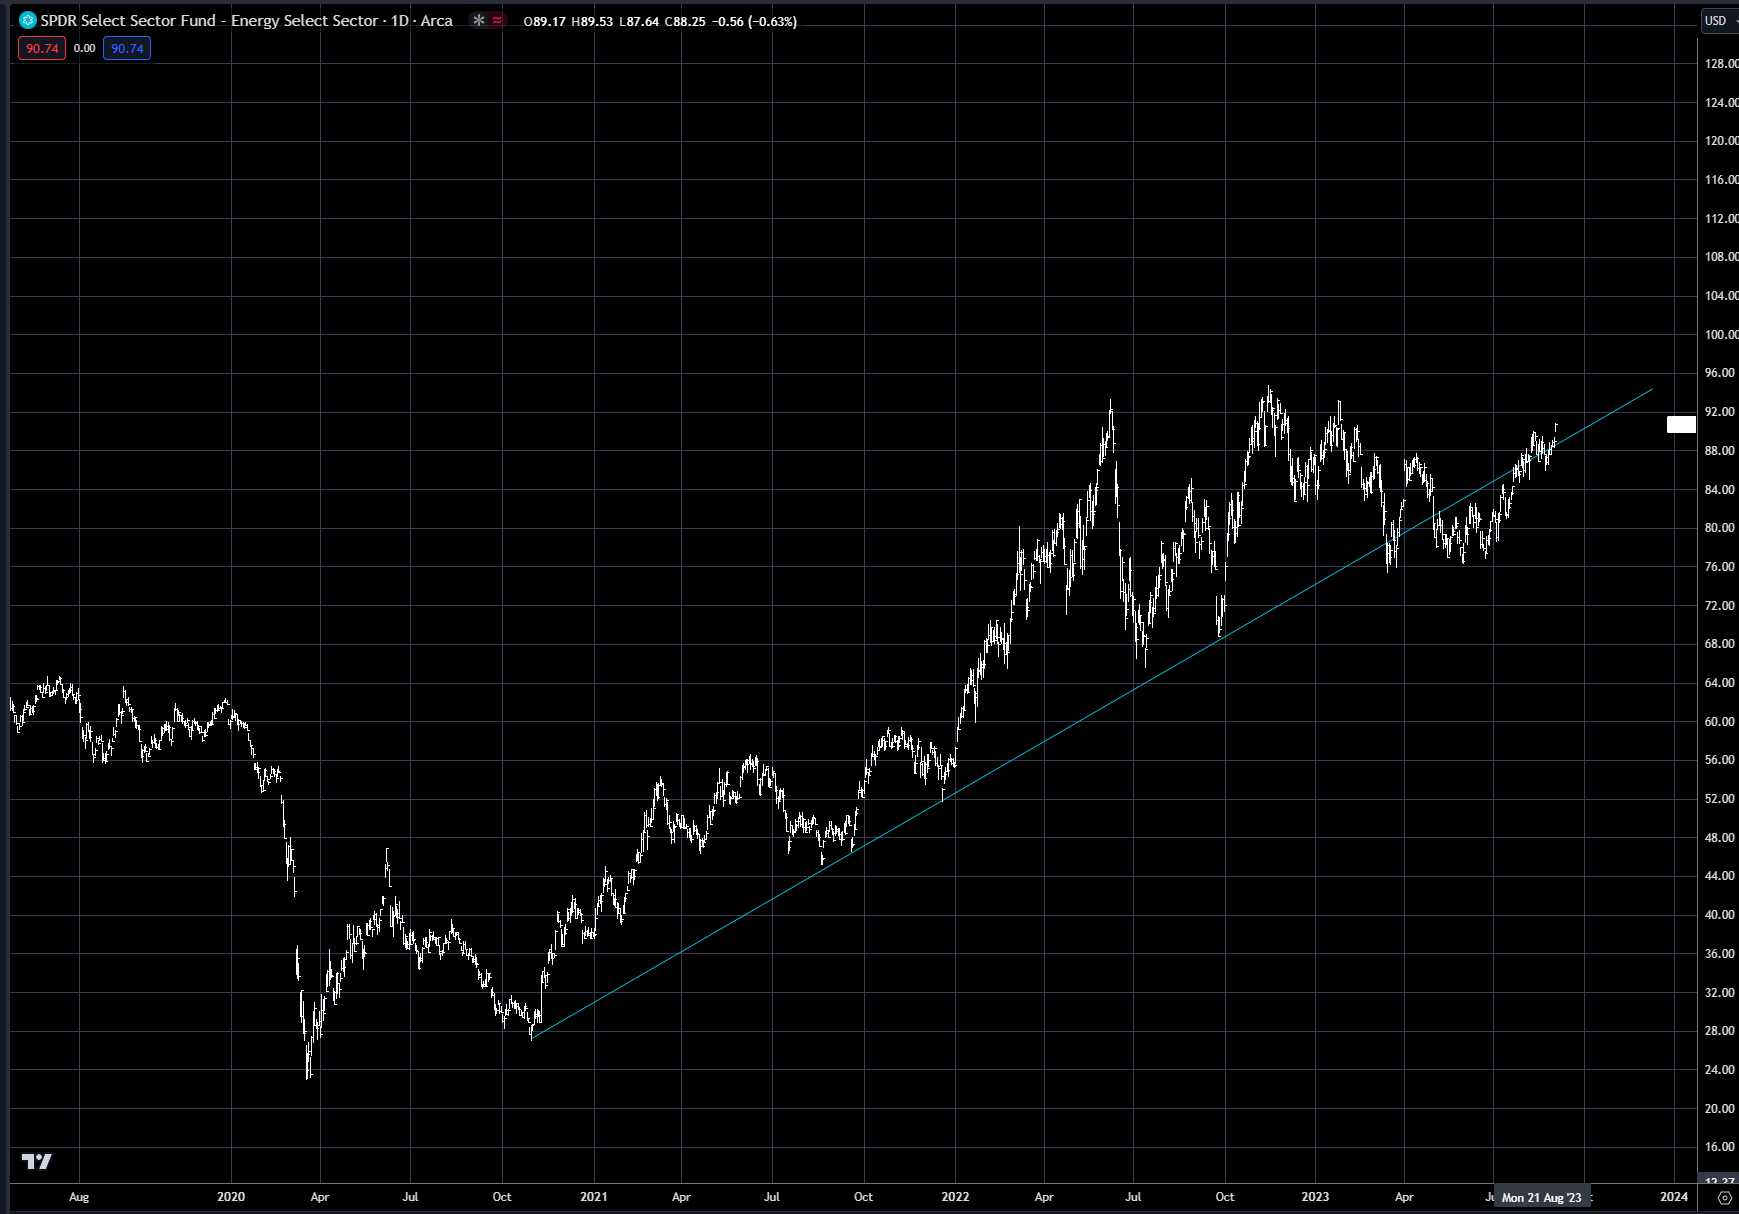This screenshot has height=1214, width=1739.
Task: Select the teal ascending trend line
Action: [1090, 713]
